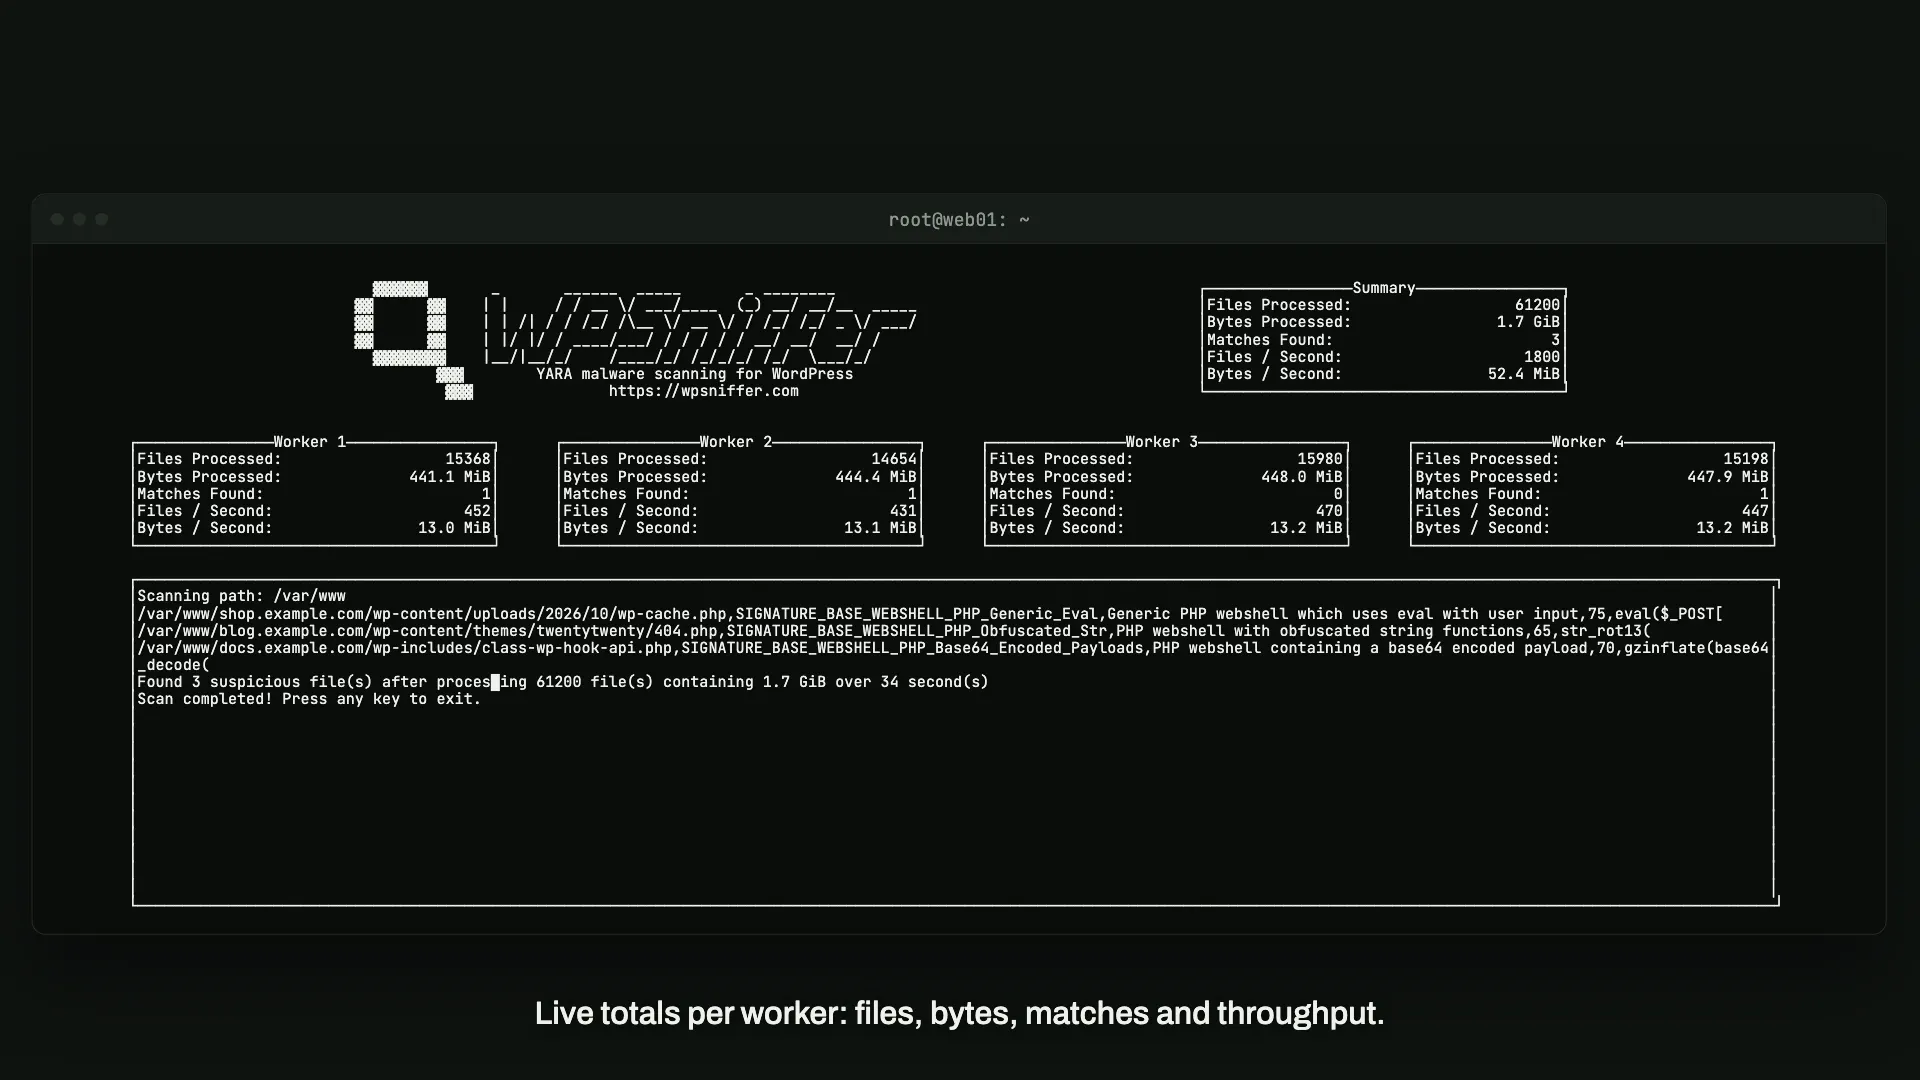The width and height of the screenshot is (1920, 1080).
Task: Select the Summary panel heading
Action: point(1384,288)
